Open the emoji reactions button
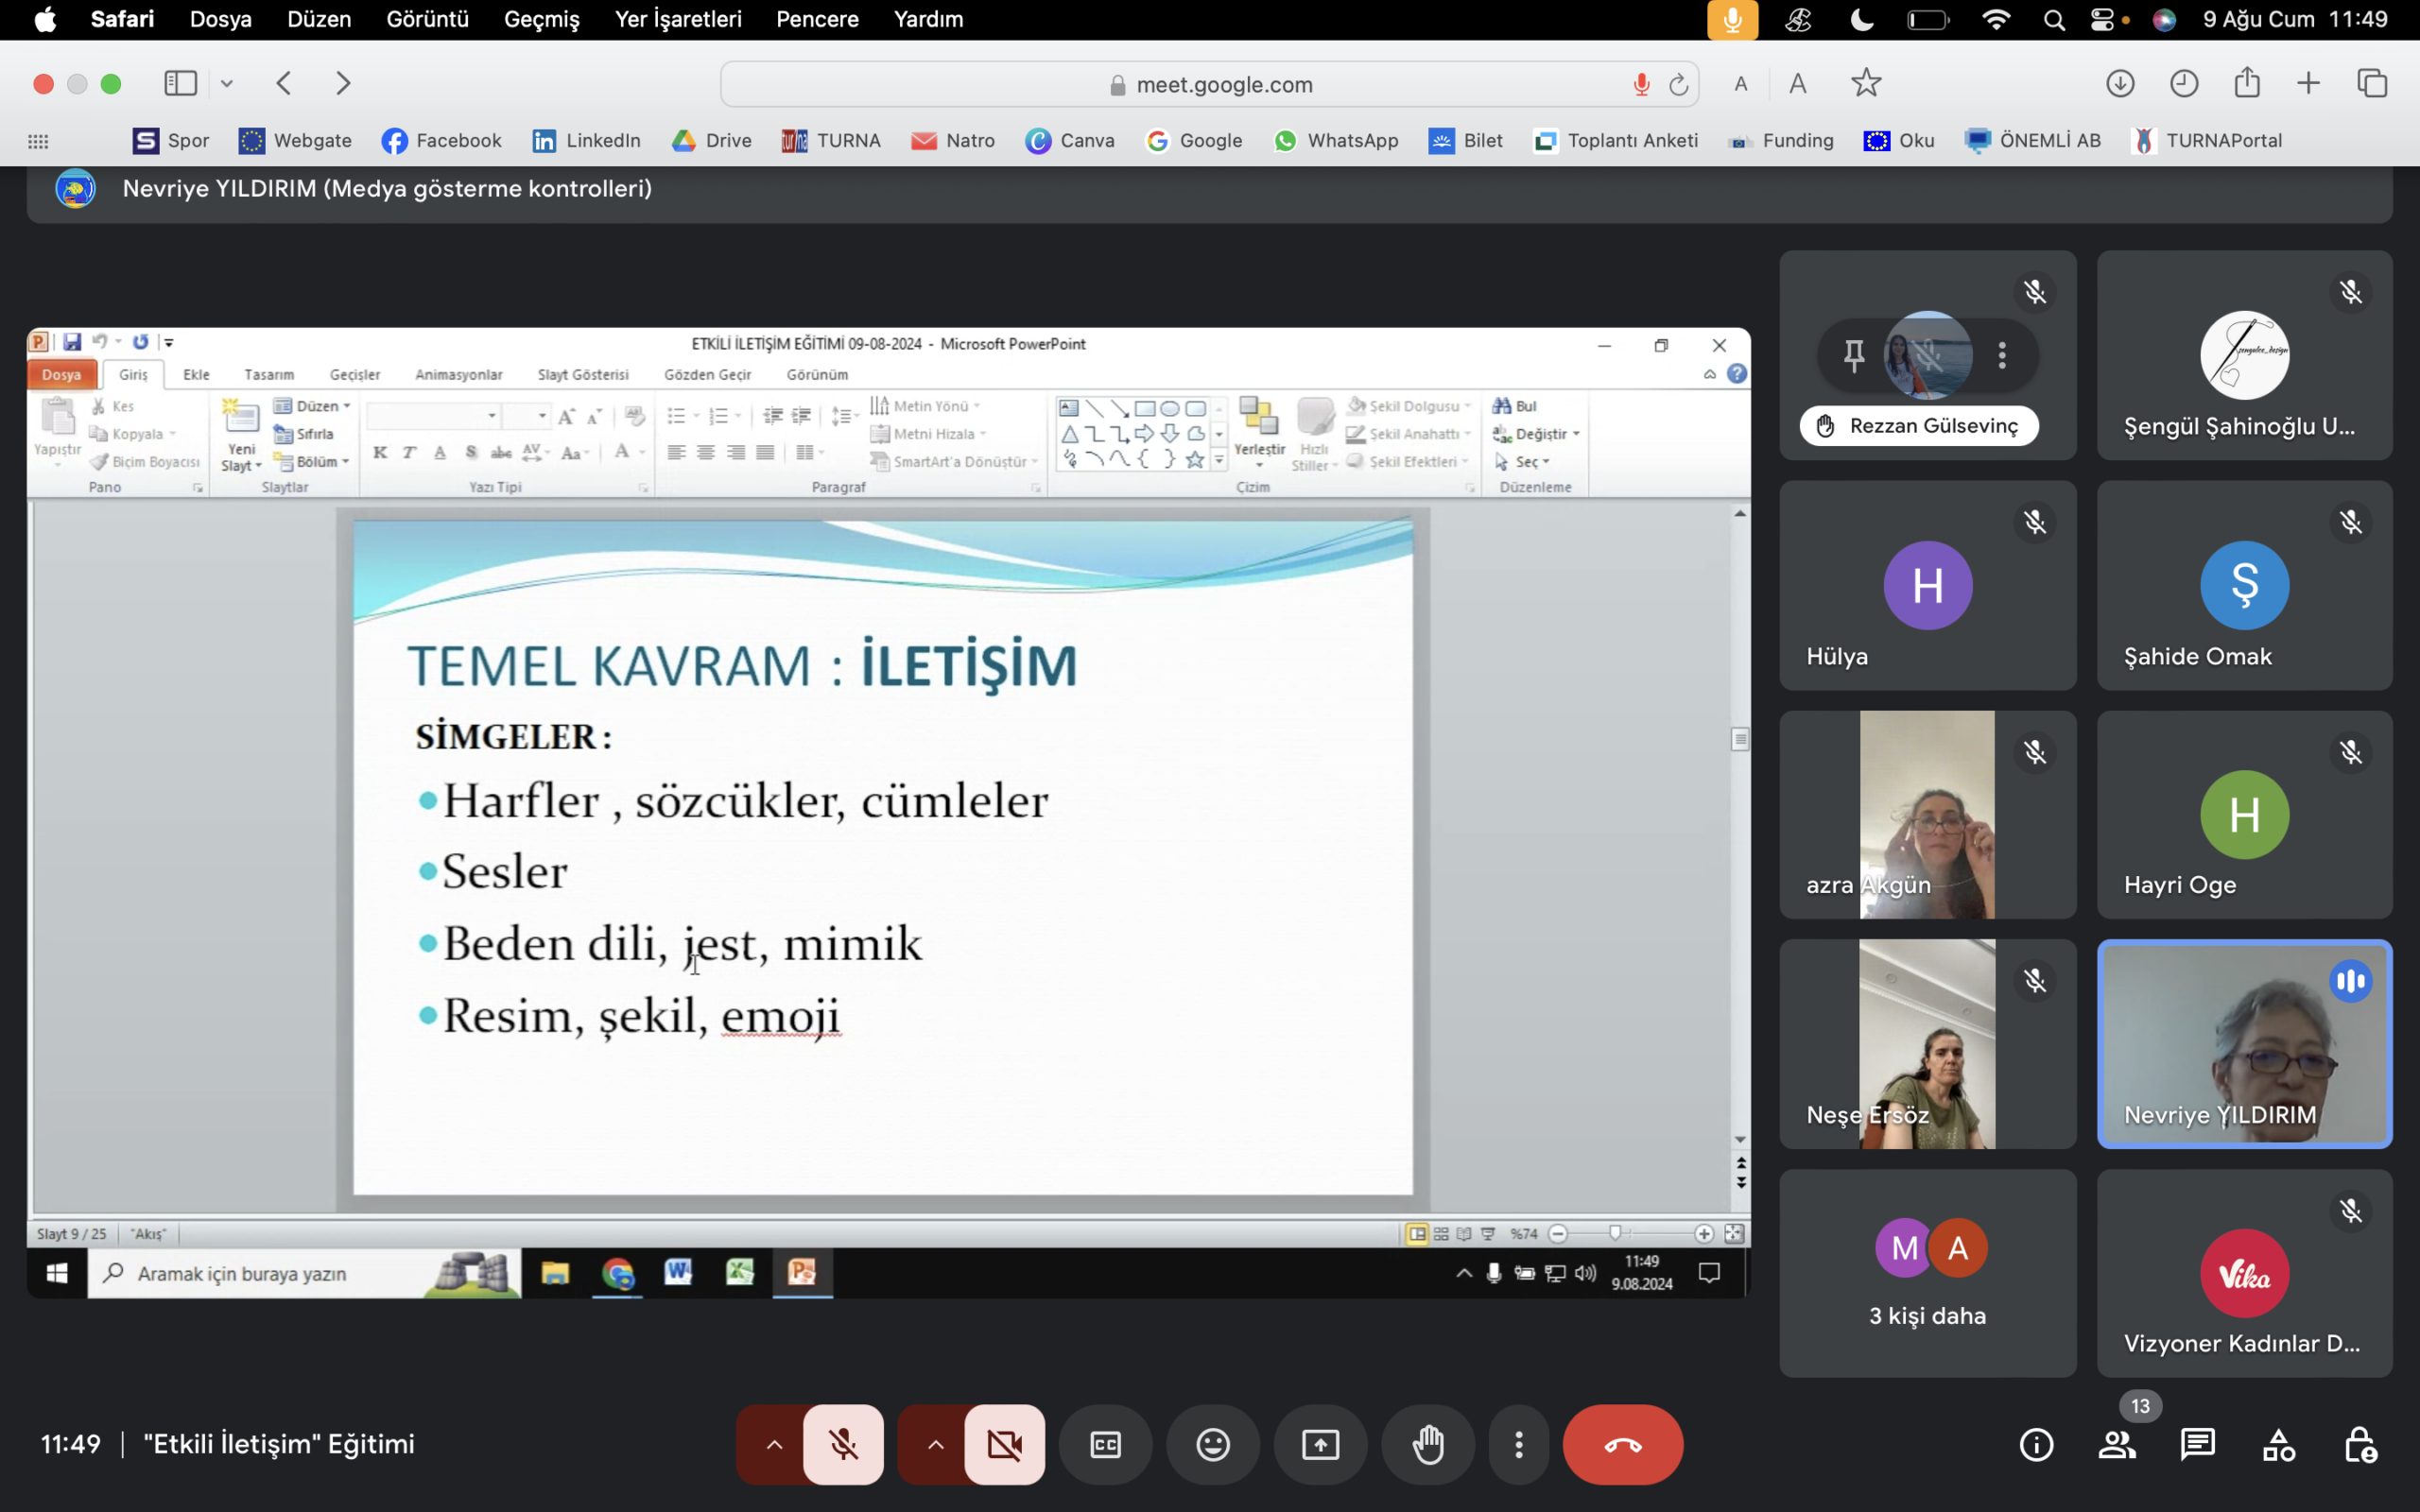 [x=1213, y=1444]
